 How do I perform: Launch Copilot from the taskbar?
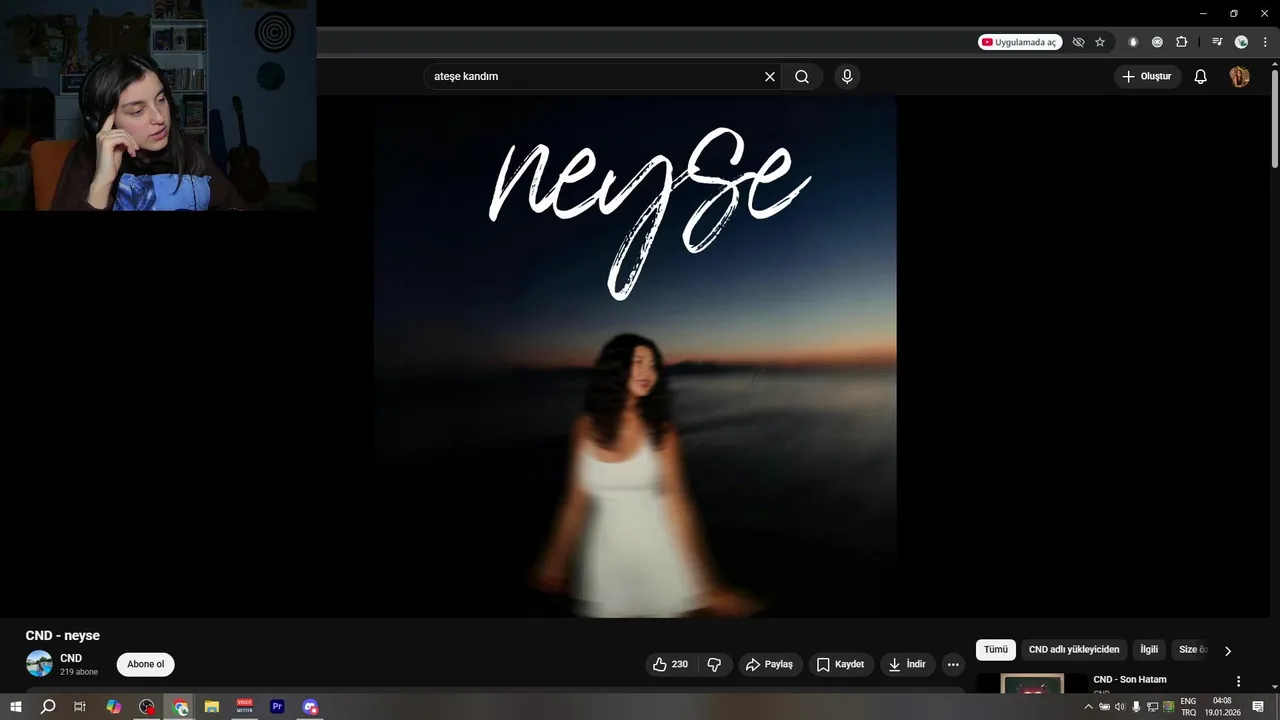(x=114, y=707)
